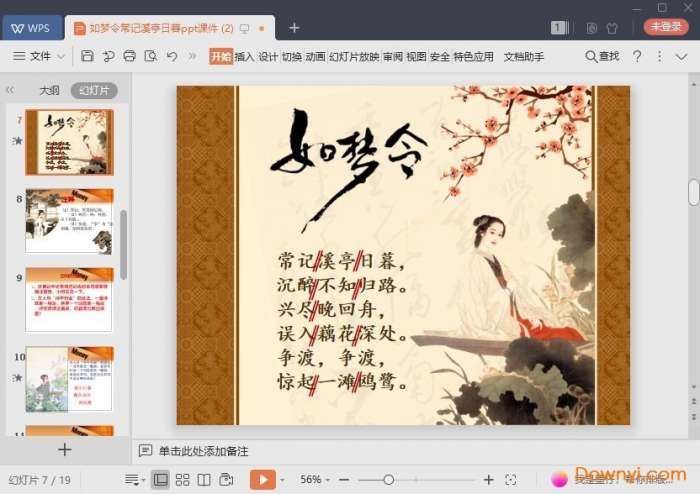Viewport: 700px width, 494px height.
Task: Select slide 9 thumbnail
Action: tap(70, 300)
